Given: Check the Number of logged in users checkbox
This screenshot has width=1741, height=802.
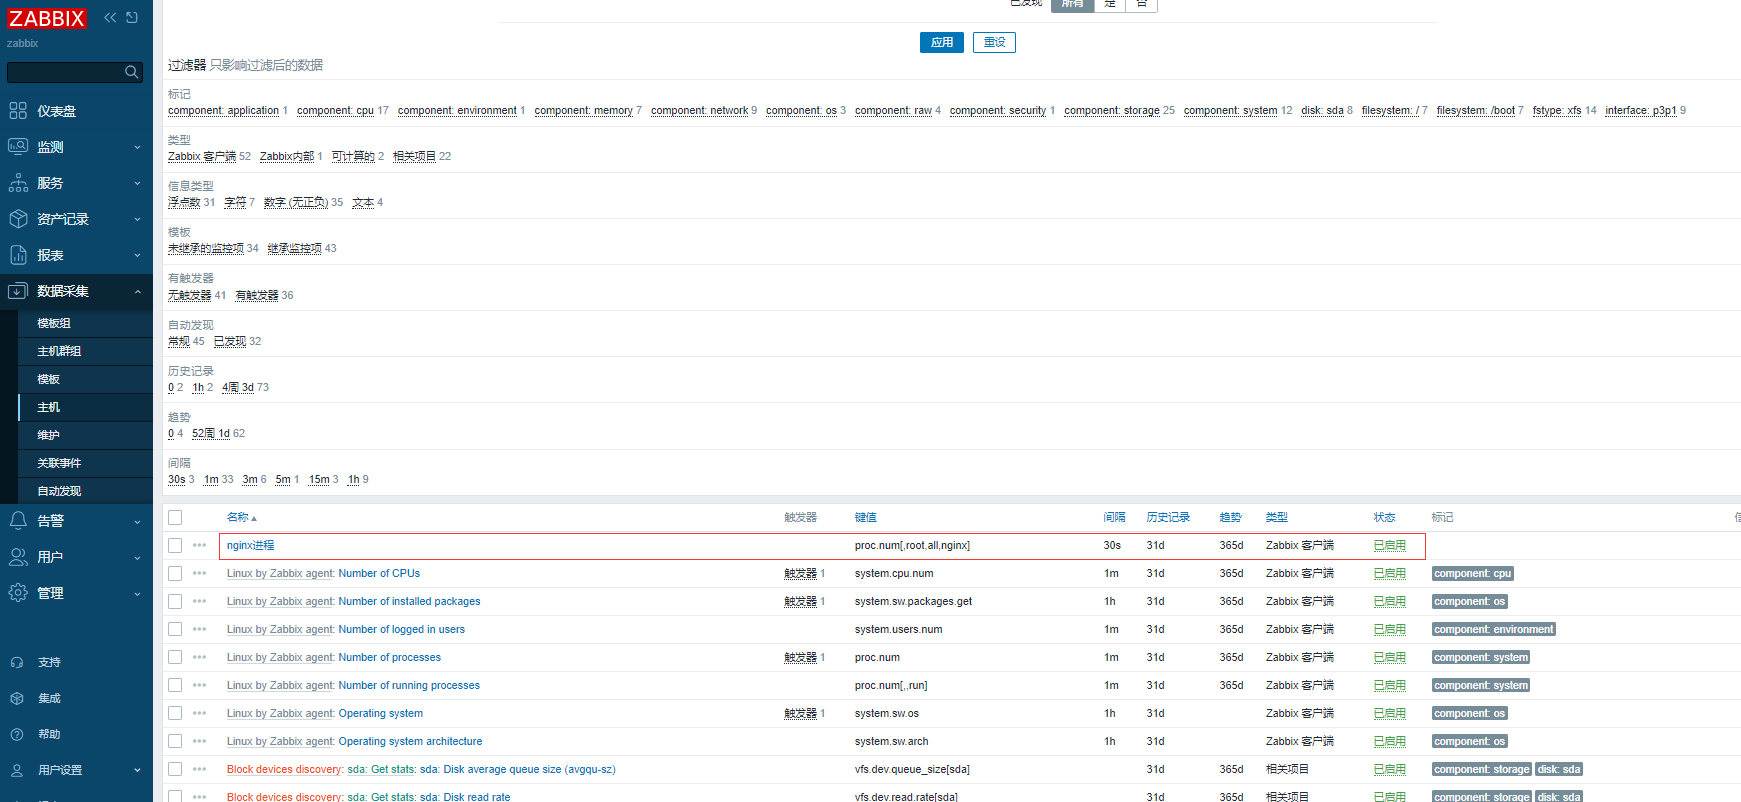Looking at the screenshot, I should tap(175, 629).
